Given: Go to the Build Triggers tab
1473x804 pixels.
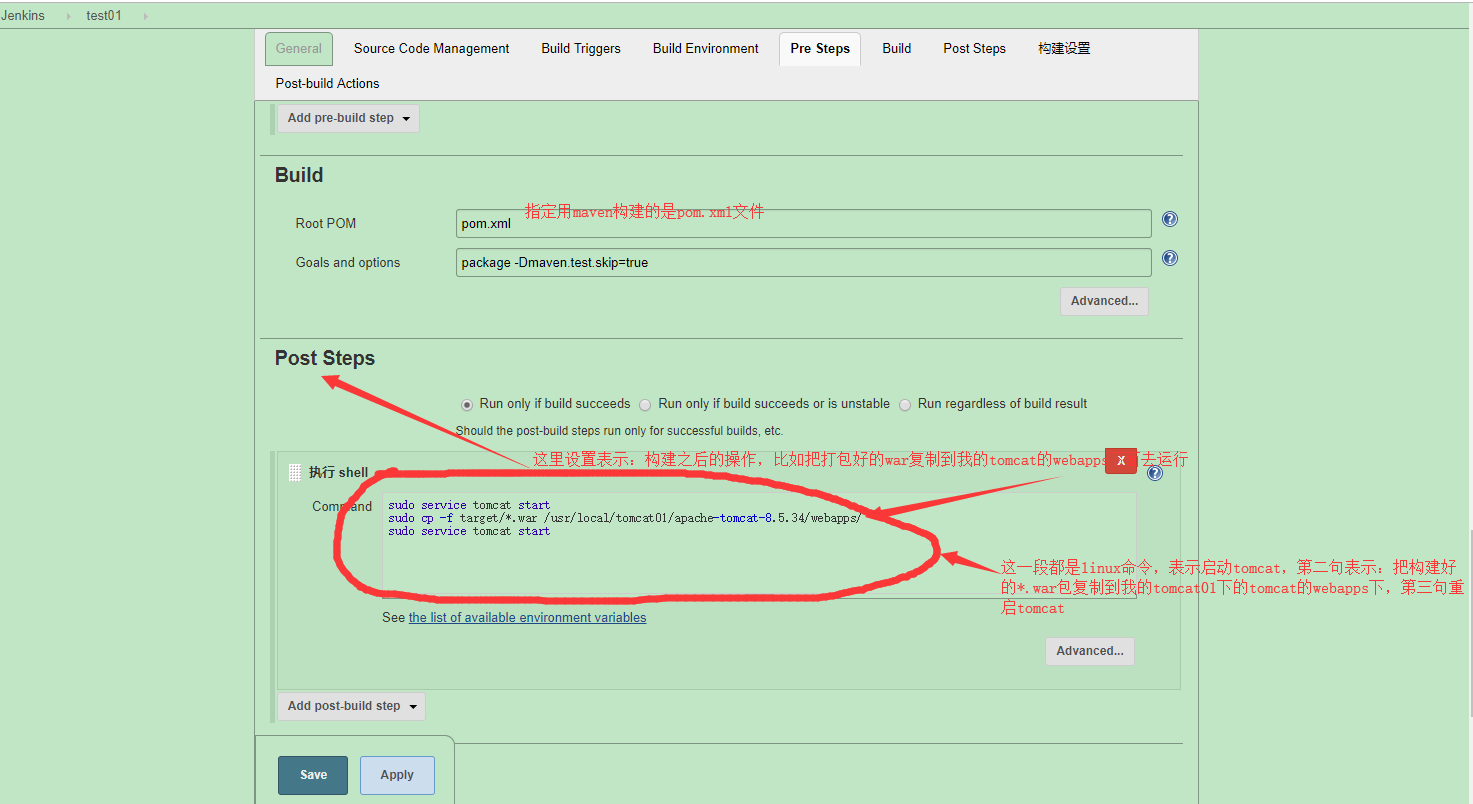Looking at the screenshot, I should [580, 48].
